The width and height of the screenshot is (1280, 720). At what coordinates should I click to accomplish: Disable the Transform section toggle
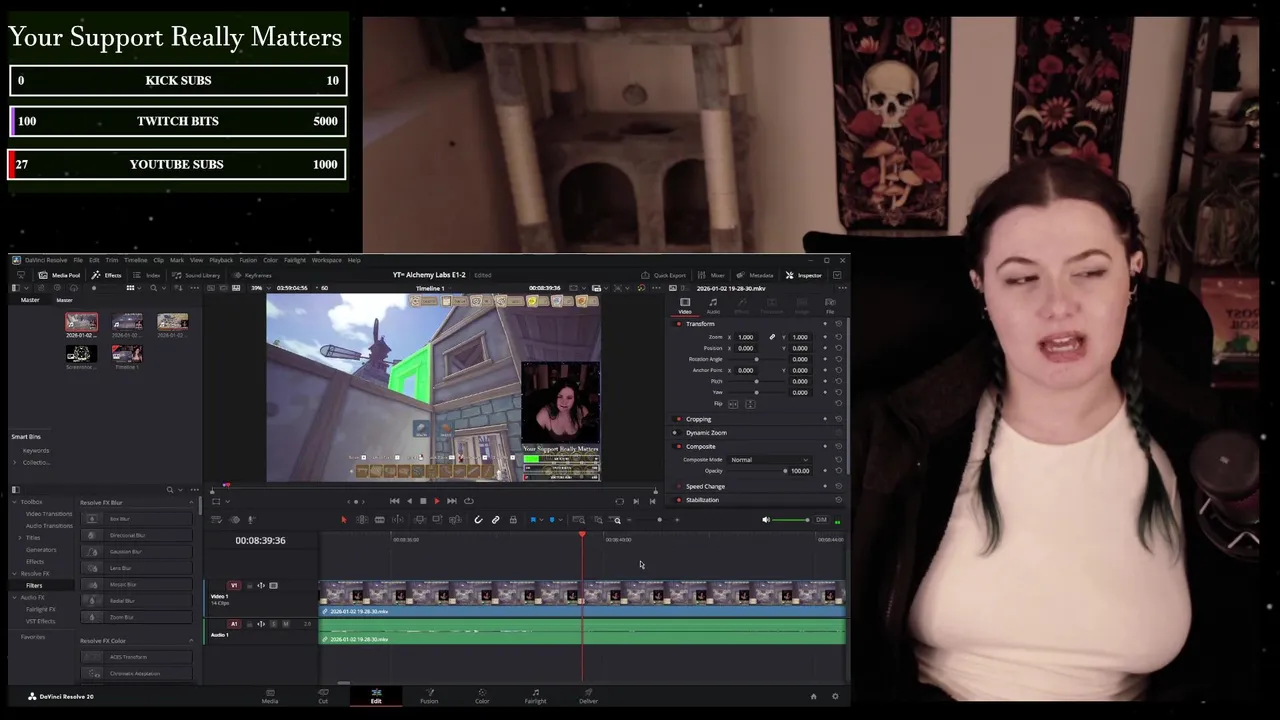point(679,324)
